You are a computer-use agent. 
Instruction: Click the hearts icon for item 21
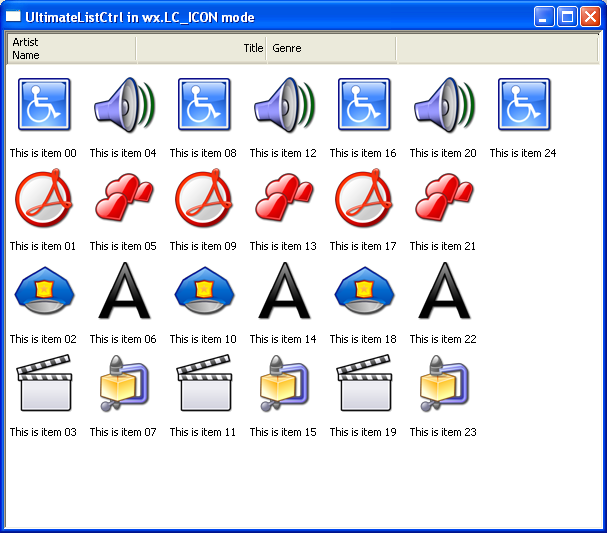coord(444,198)
